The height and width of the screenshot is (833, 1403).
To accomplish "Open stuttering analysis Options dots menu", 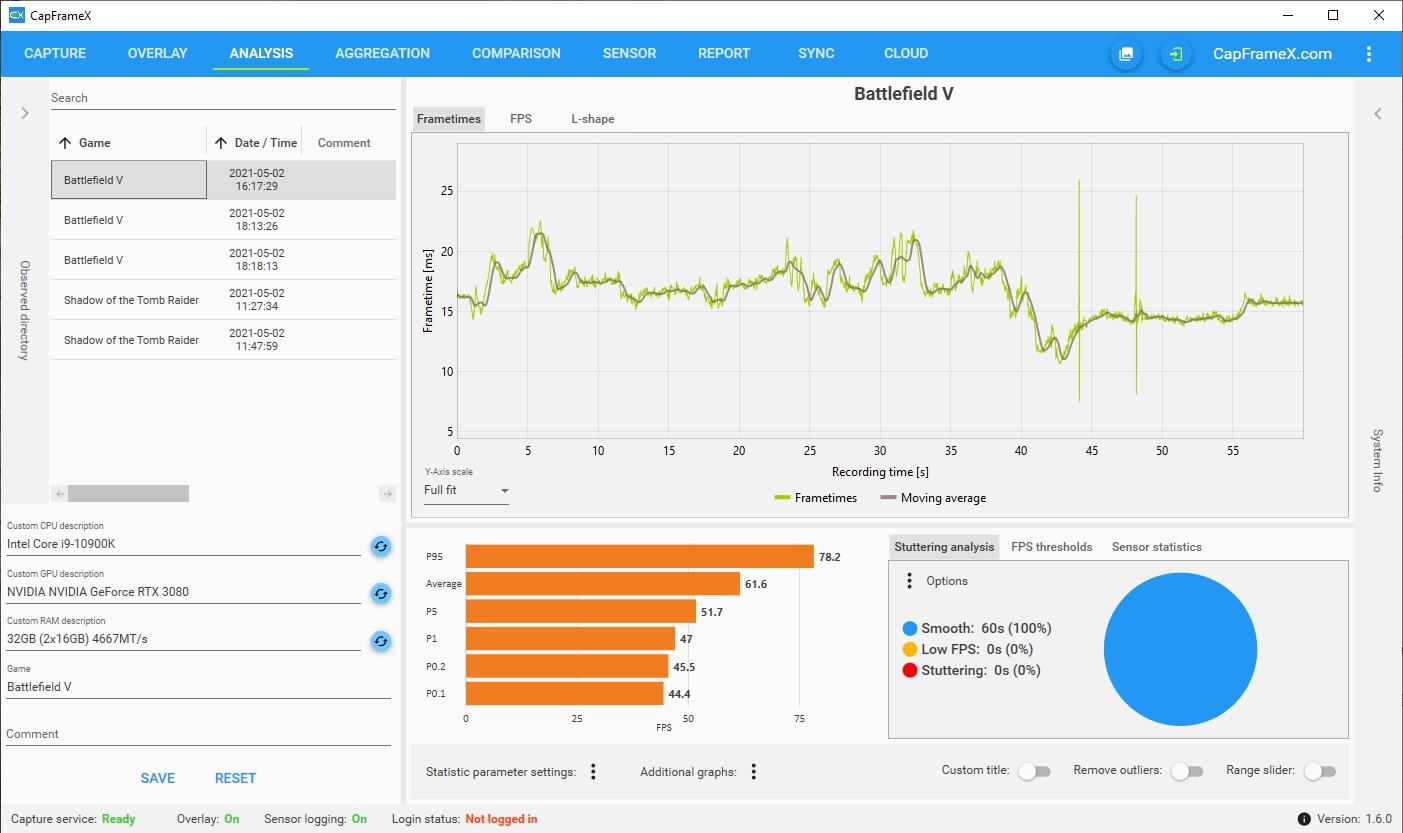I will (909, 581).
